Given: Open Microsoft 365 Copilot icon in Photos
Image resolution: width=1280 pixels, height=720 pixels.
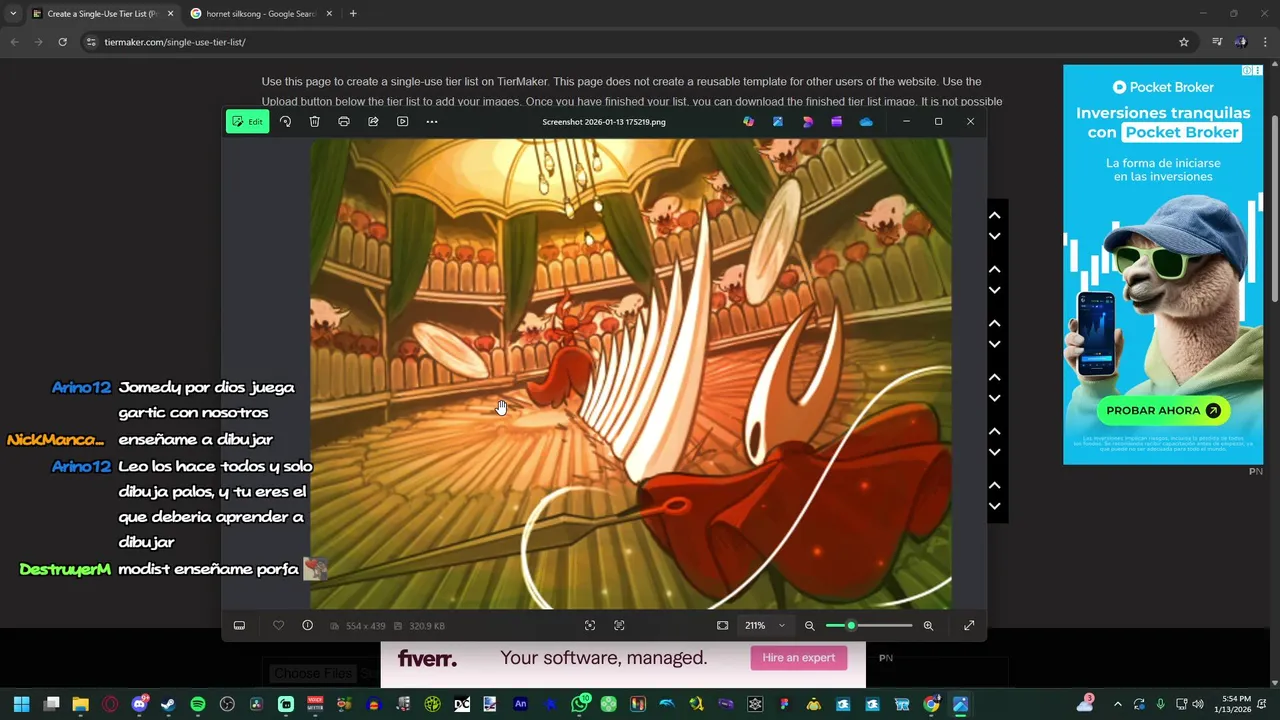Looking at the screenshot, I should (x=748, y=122).
